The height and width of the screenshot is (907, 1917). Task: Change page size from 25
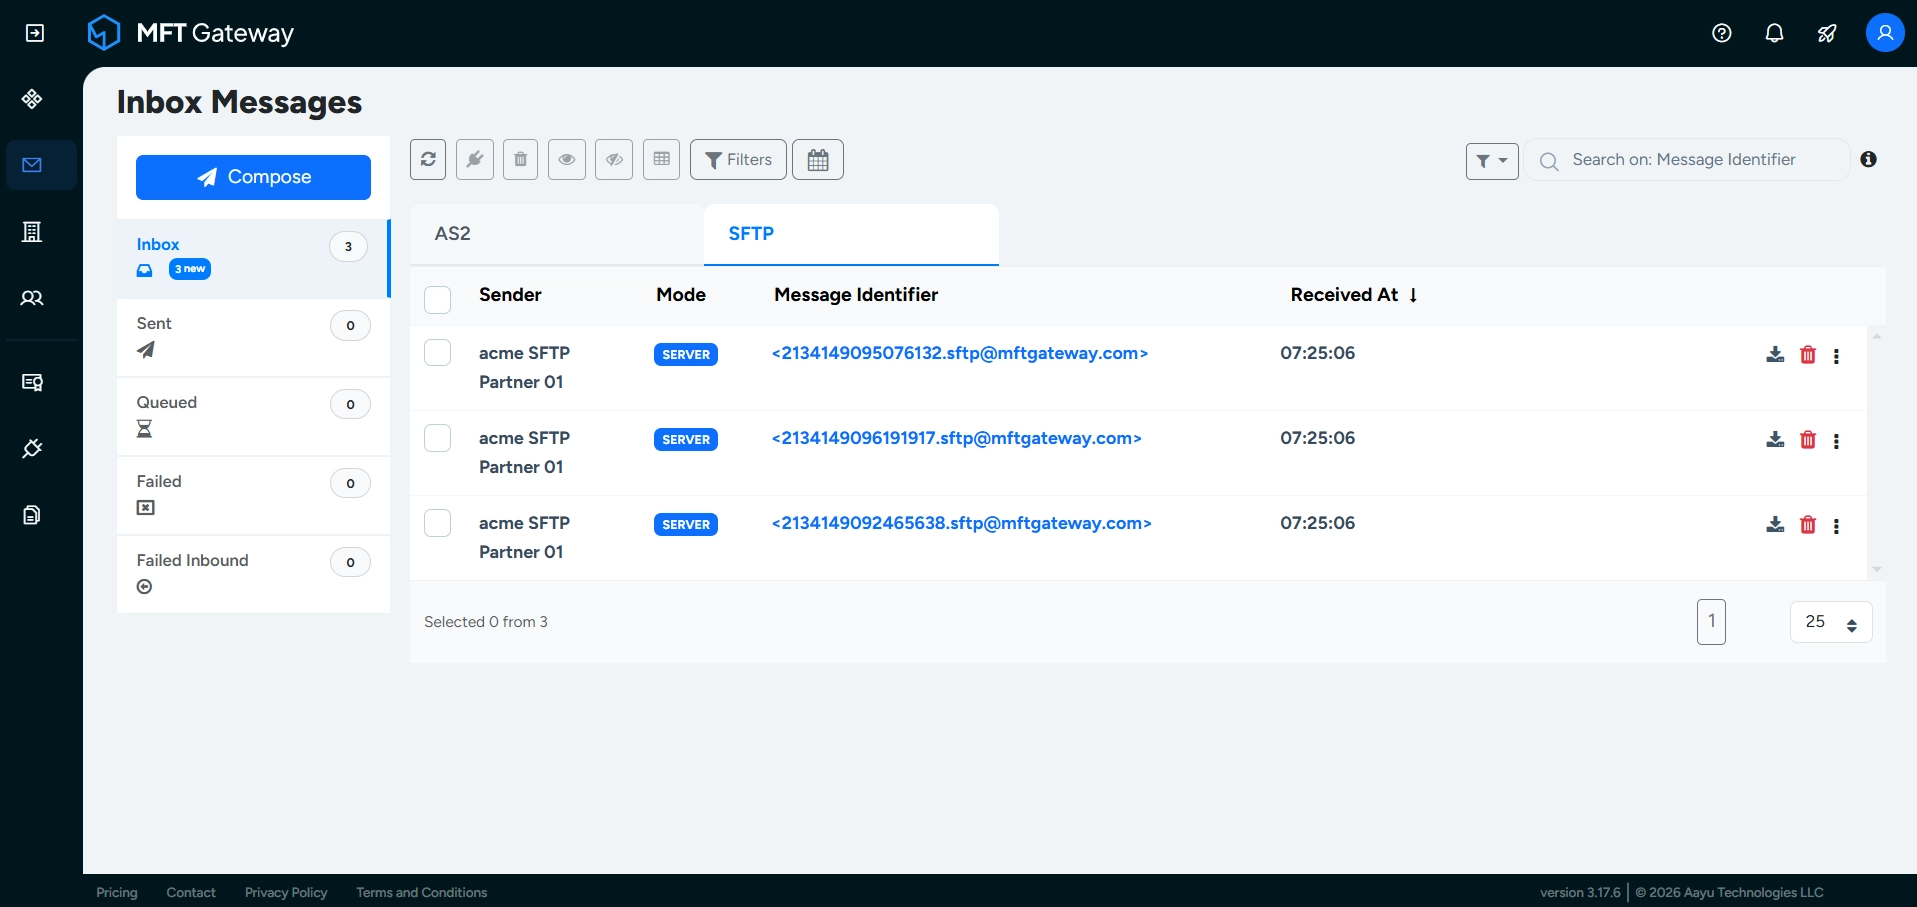(x=1831, y=622)
